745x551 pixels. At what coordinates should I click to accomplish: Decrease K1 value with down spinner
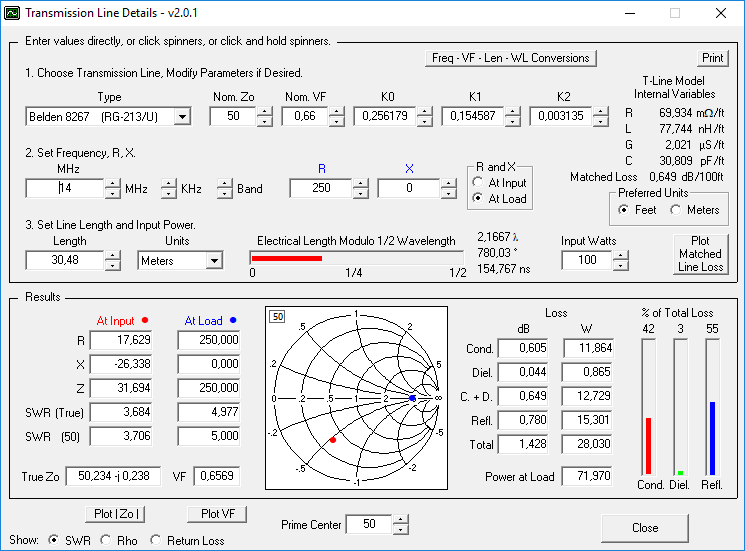click(x=513, y=121)
